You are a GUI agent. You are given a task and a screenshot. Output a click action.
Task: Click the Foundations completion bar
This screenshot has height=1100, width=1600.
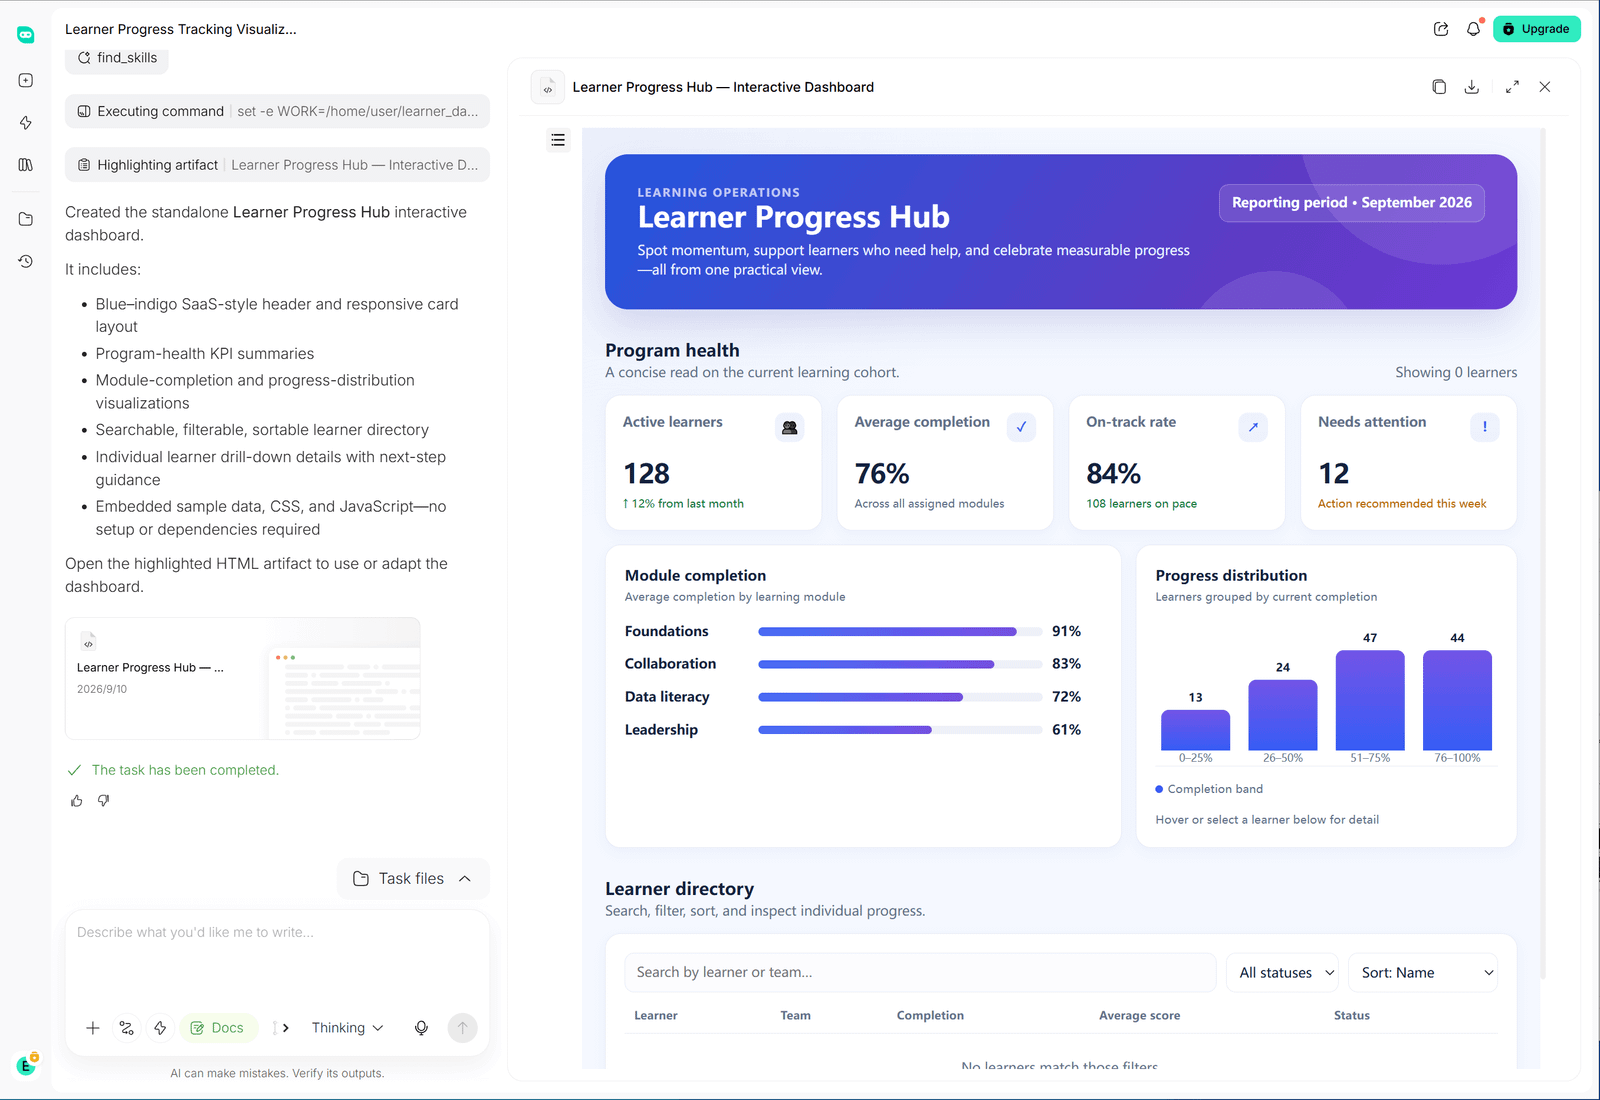pos(900,632)
